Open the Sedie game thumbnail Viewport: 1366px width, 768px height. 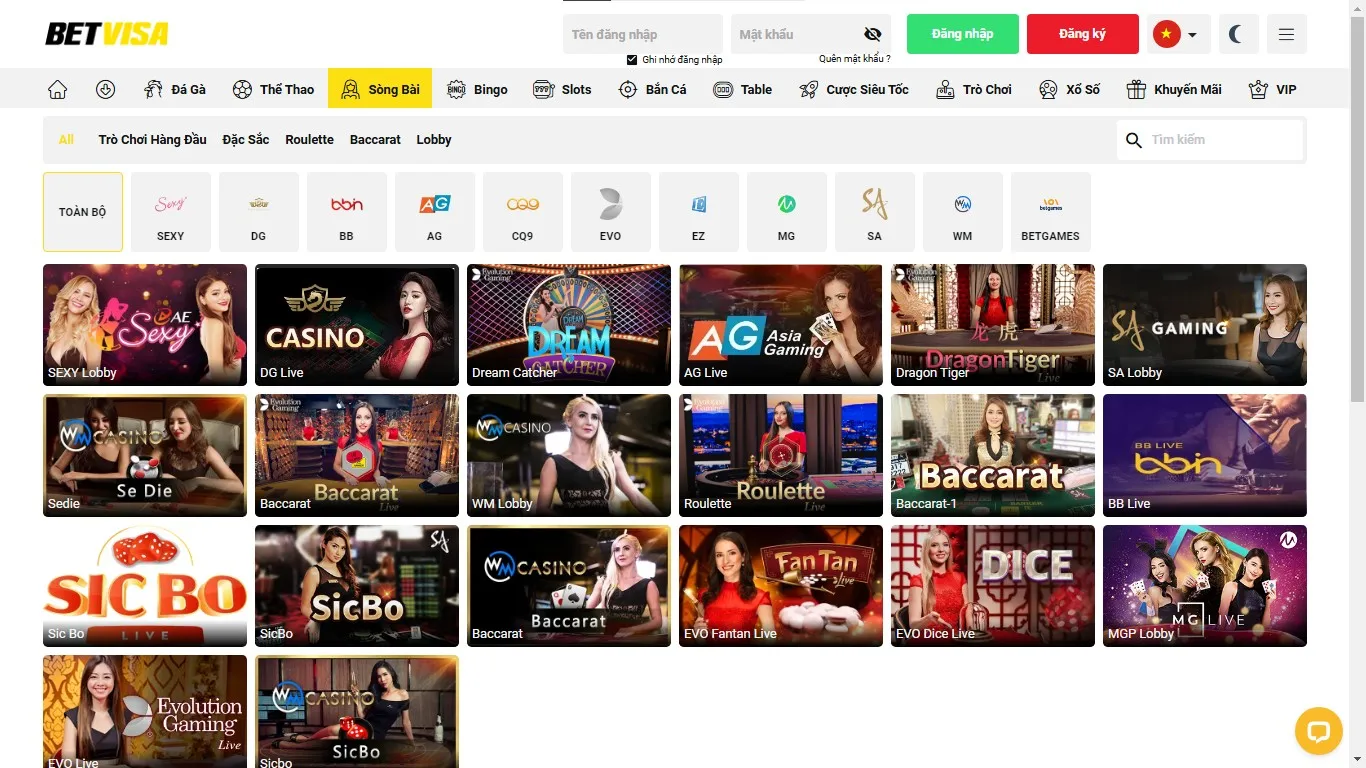[145, 455]
